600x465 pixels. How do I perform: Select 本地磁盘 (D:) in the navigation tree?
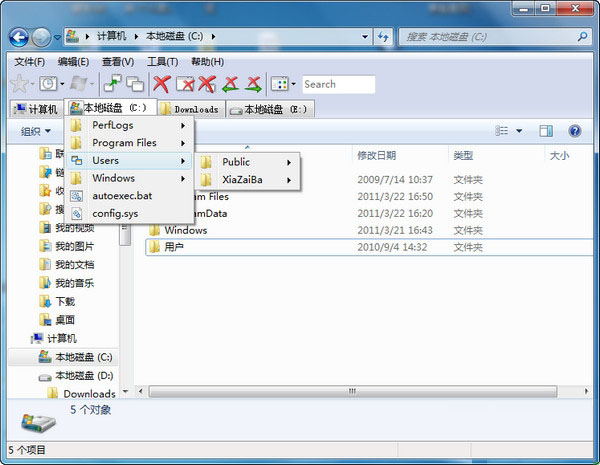point(83,376)
